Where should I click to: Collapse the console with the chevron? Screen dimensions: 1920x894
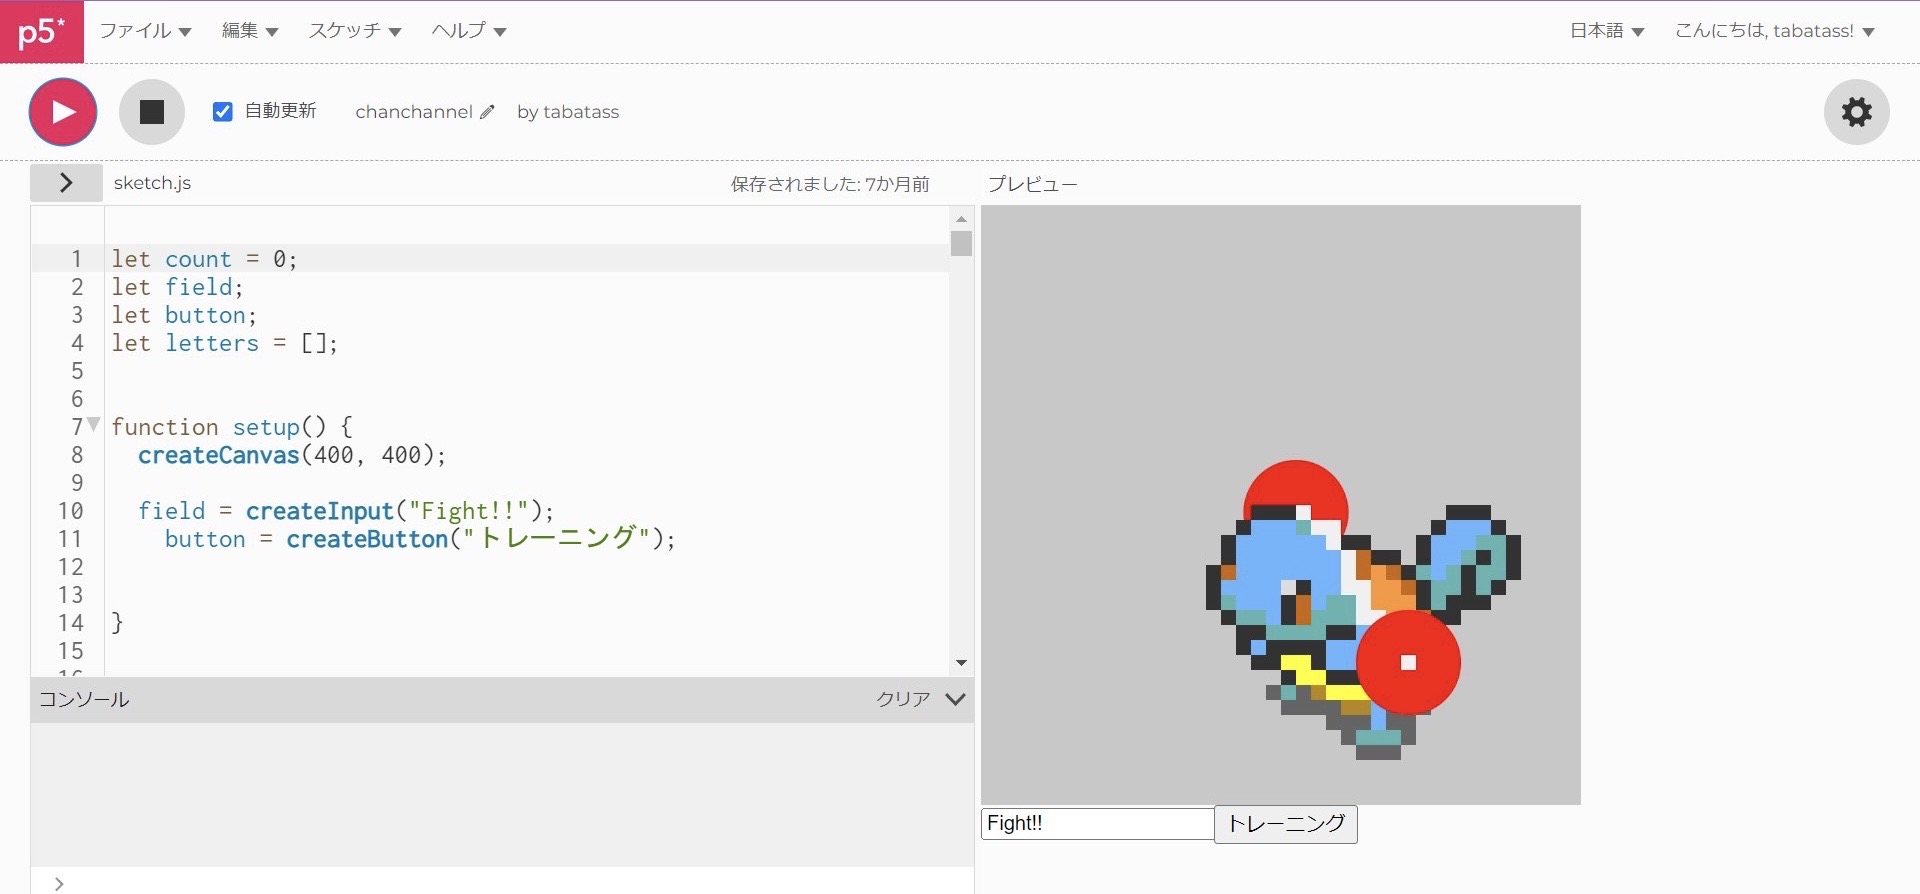[955, 699]
